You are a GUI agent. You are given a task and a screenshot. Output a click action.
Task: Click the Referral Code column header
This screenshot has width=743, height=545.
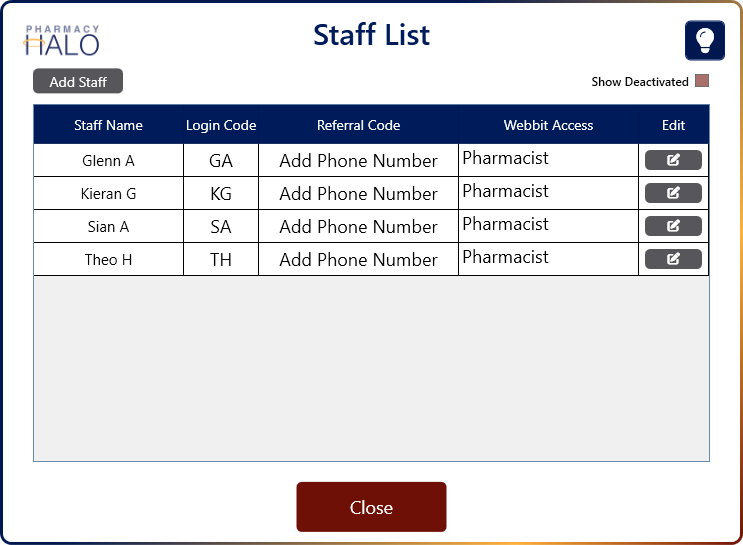[x=358, y=125]
